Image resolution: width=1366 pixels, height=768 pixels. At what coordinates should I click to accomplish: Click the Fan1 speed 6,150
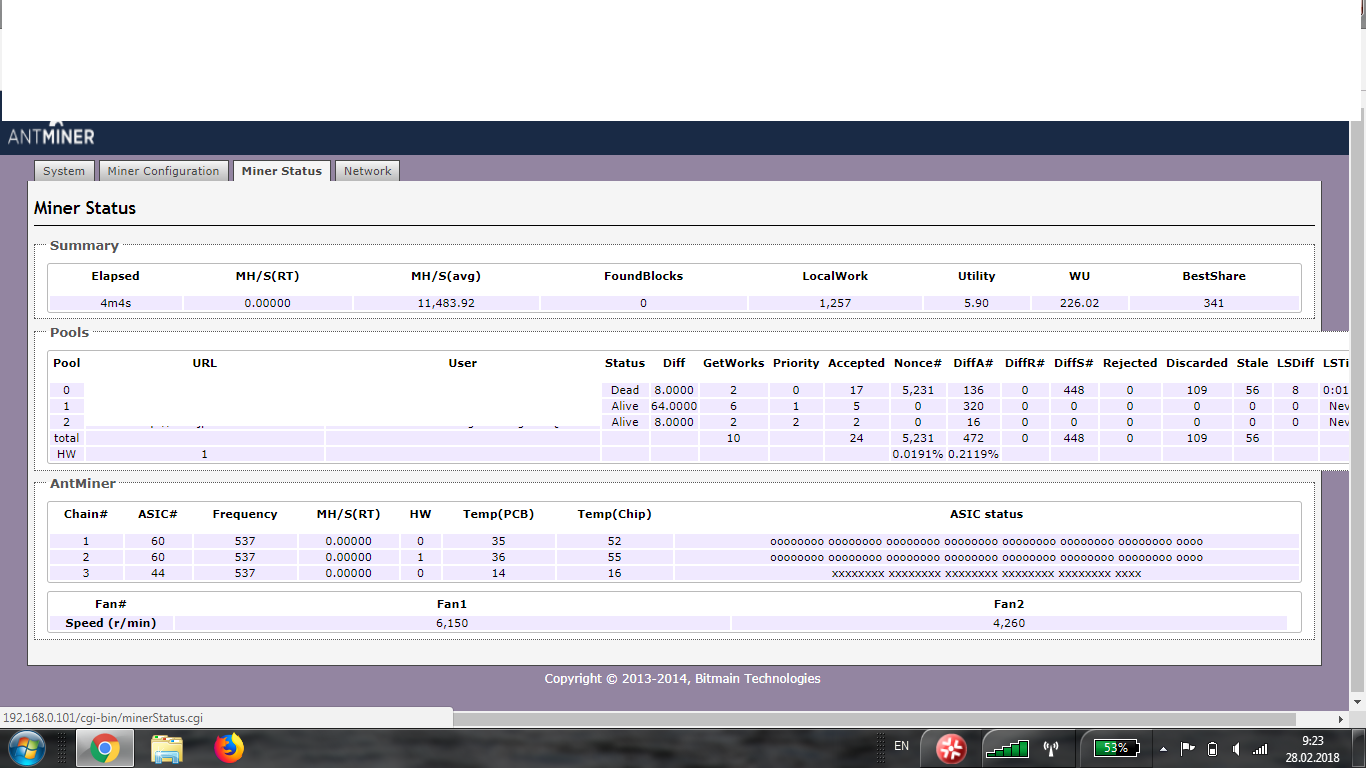click(x=452, y=623)
